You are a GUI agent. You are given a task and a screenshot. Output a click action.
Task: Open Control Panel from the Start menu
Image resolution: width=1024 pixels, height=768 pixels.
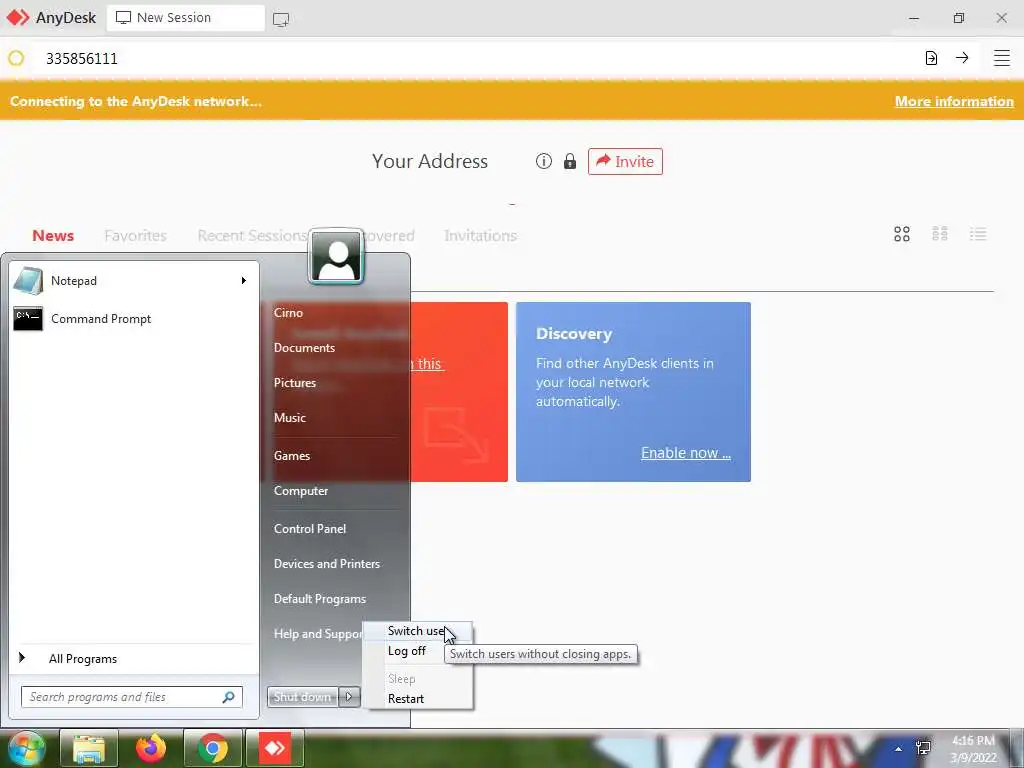pyautogui.click(x=310, y=529)
